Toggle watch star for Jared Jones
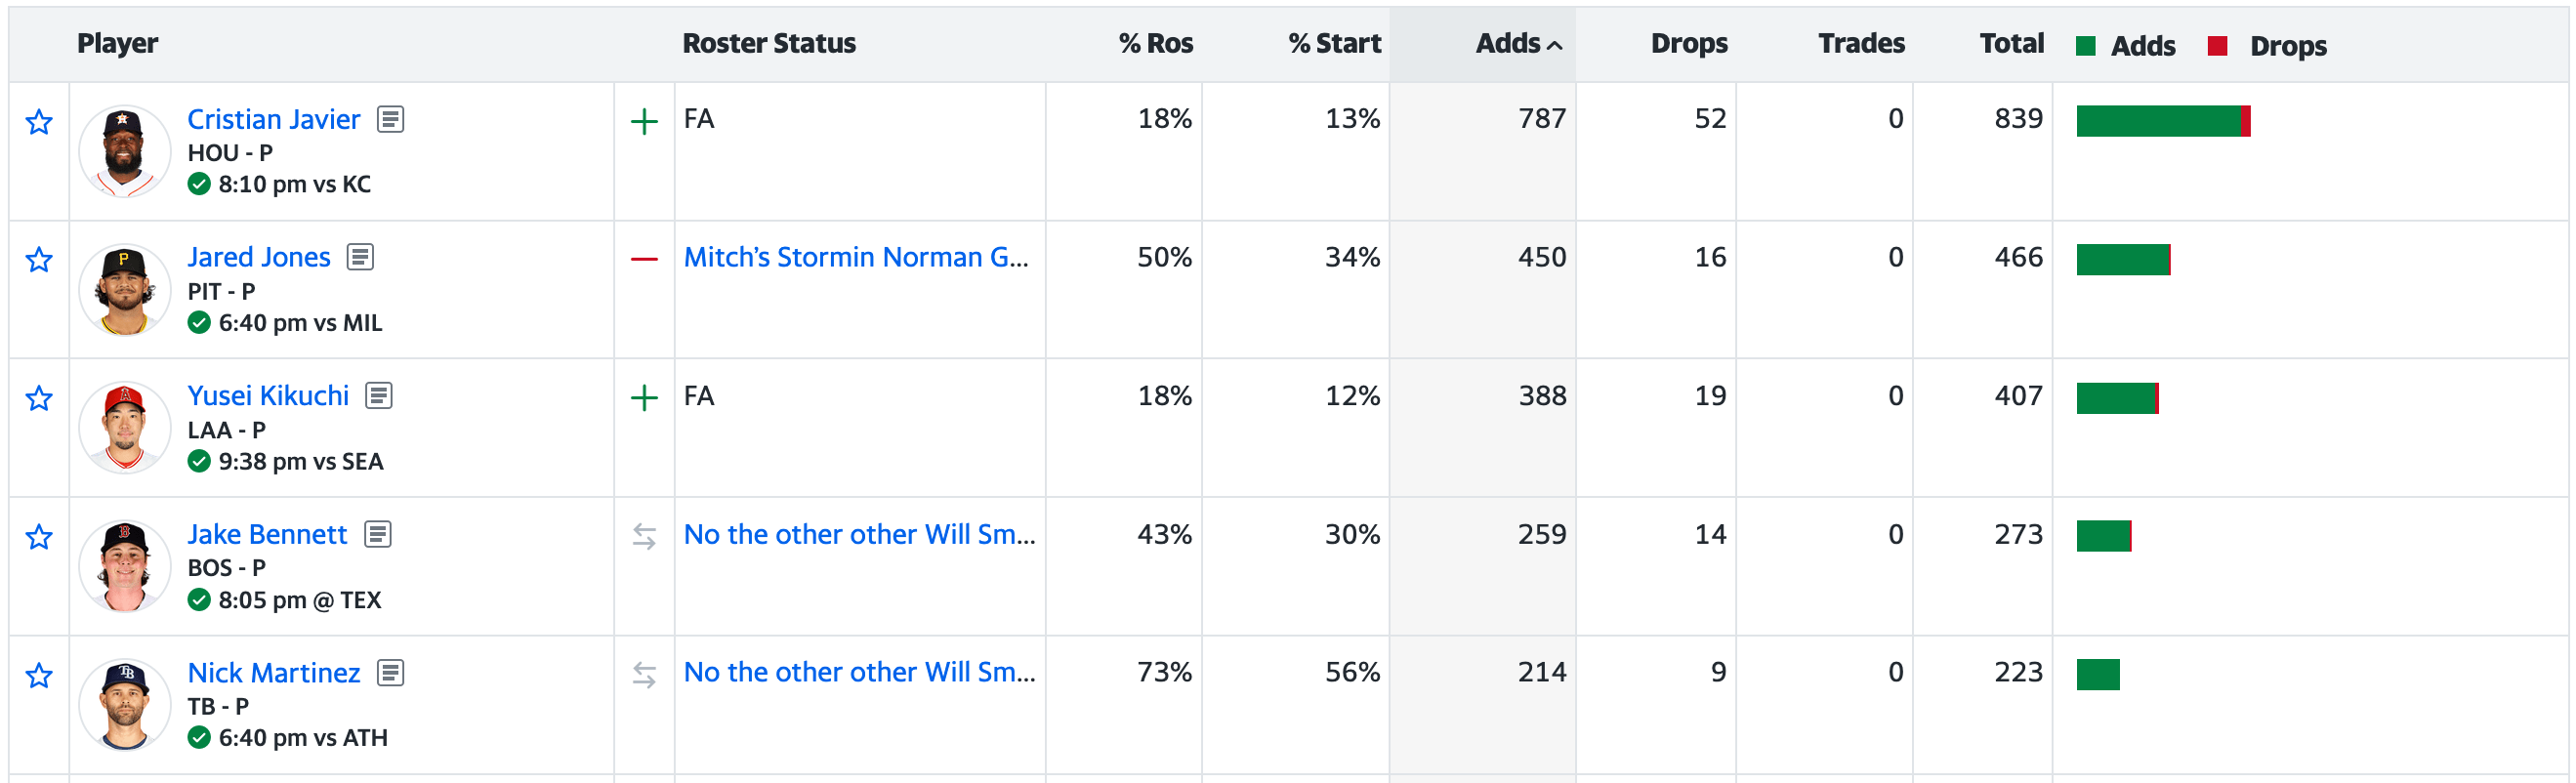Screen dimensions: 2576x783 [39, 260]
